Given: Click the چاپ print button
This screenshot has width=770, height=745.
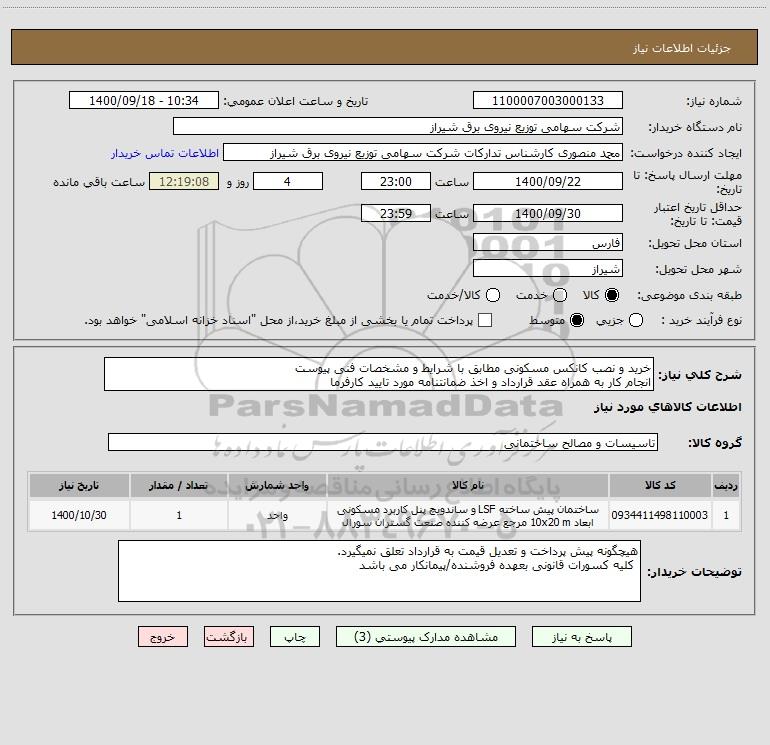Looking at the screenshot, I should pyautogui.click(x=295, y=637).
